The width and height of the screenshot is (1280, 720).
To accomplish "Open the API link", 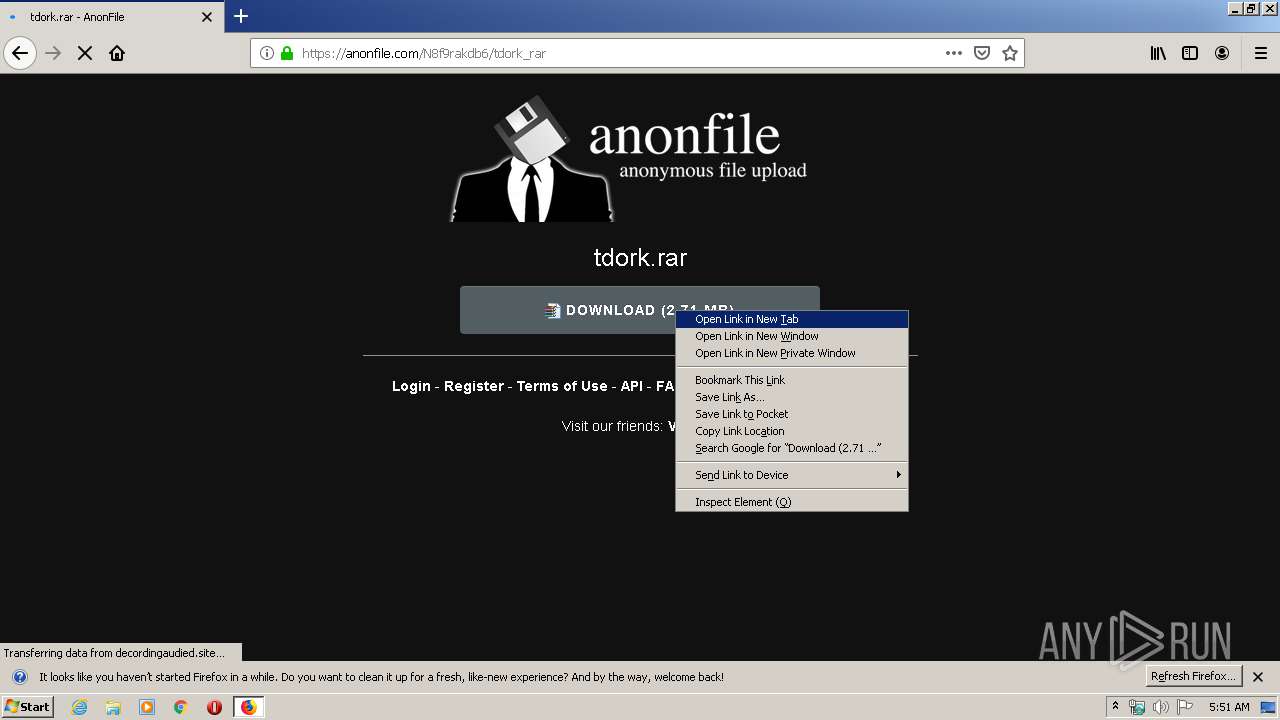I will [632, 386].
